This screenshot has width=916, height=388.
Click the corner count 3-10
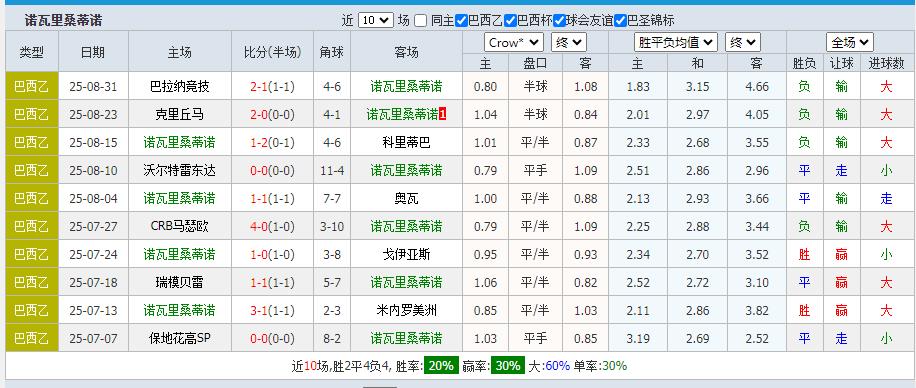(x=332, y=227)
